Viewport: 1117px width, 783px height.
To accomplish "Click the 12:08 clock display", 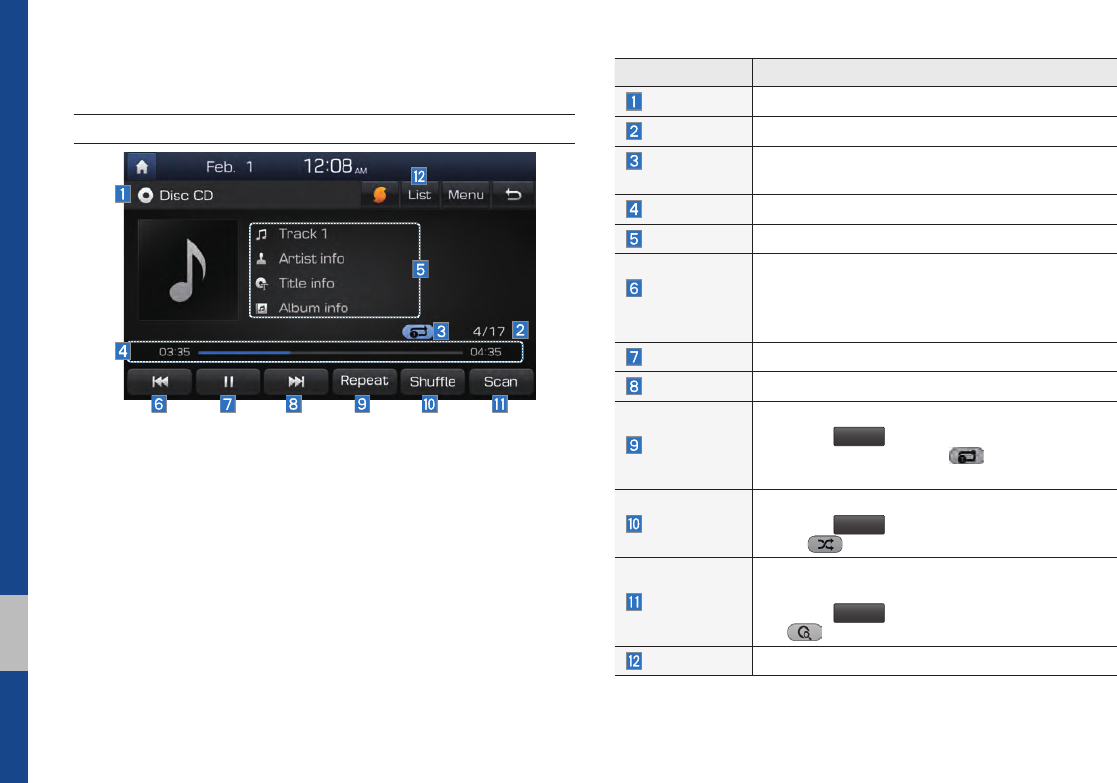I will (x=335, y=167).
